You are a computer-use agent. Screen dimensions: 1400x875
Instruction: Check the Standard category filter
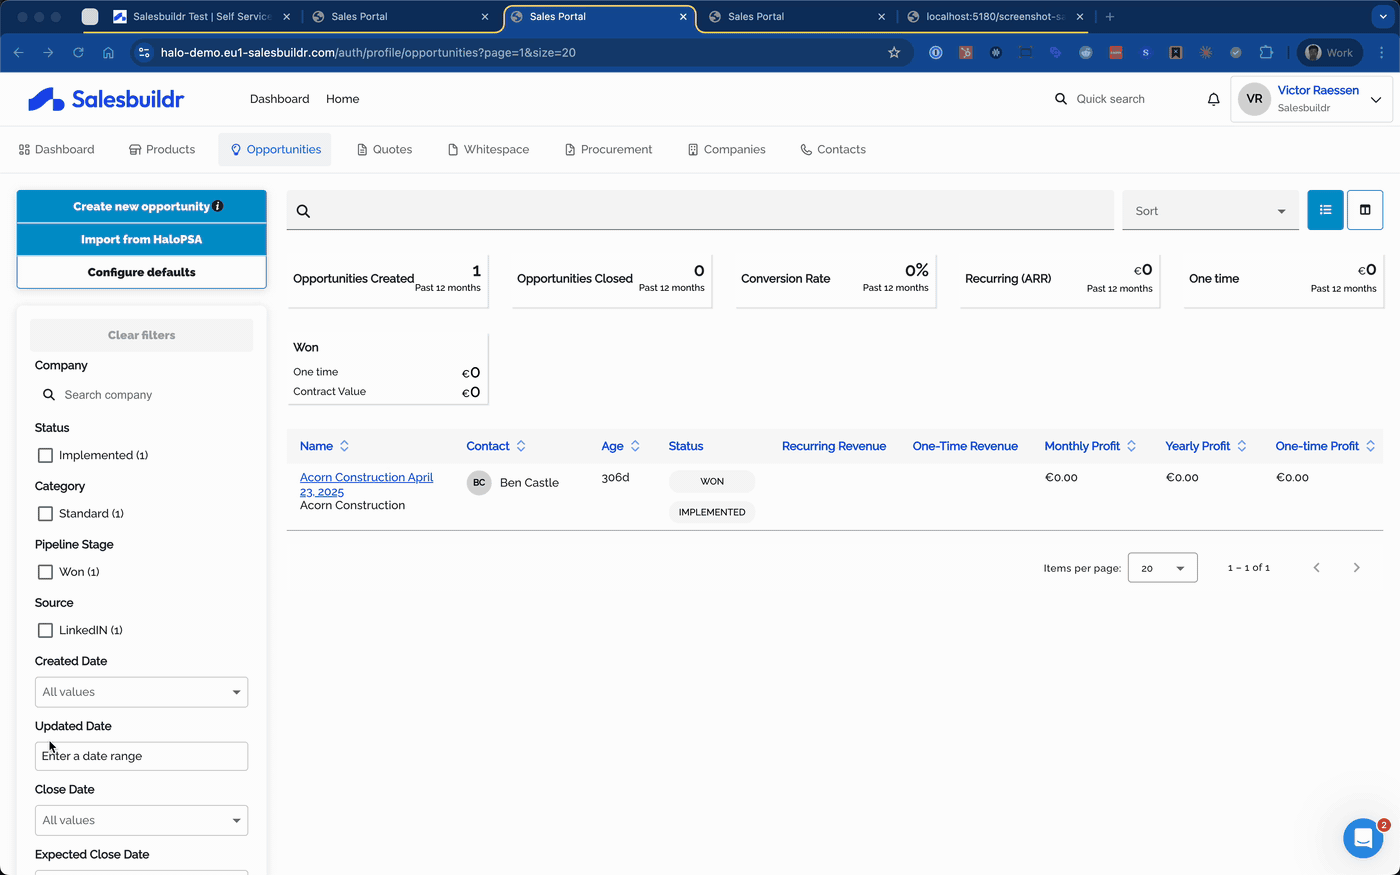(45, 513)
